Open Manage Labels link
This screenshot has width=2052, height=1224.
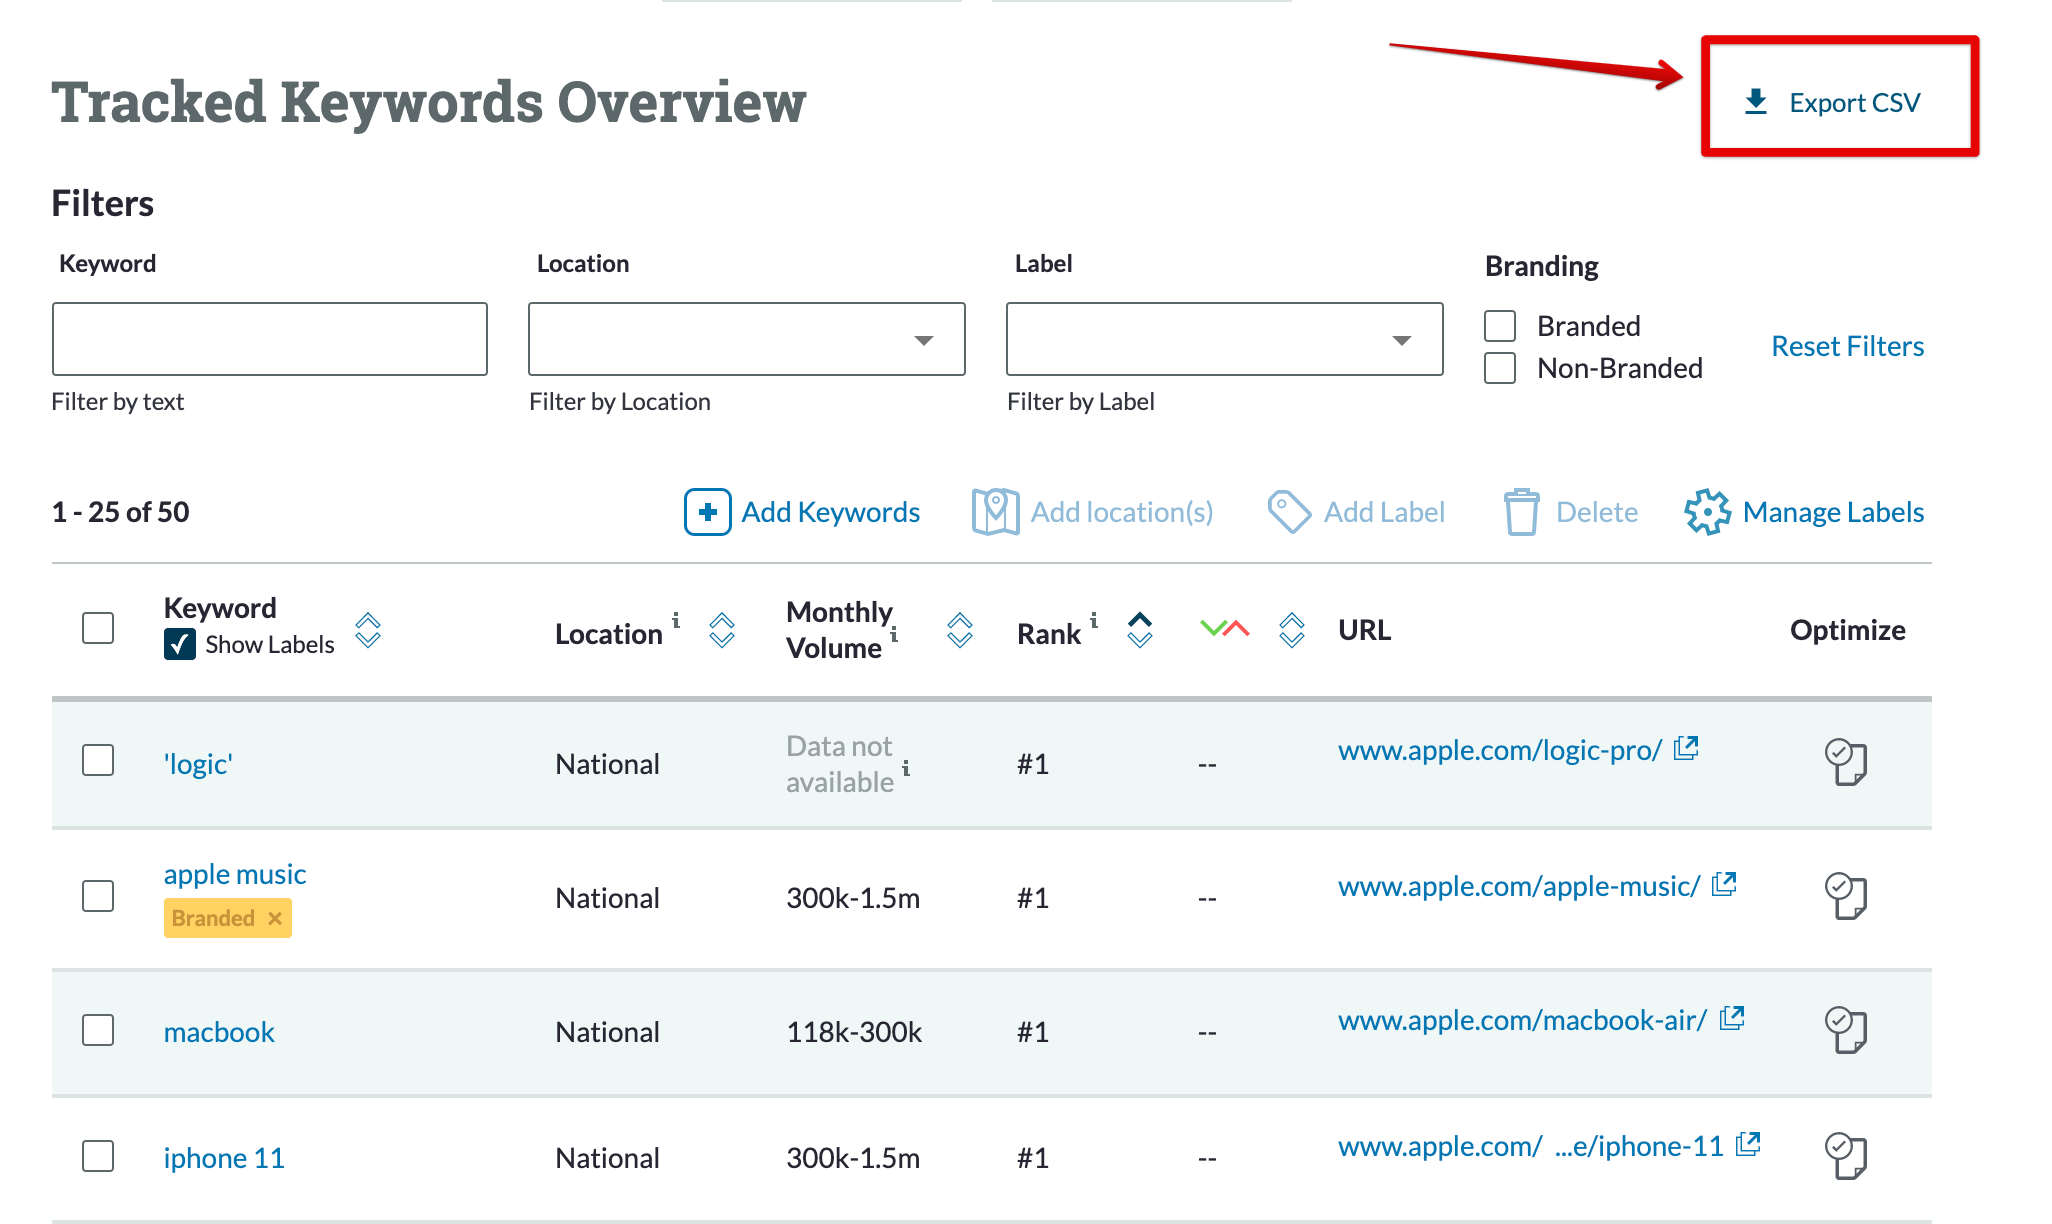pos(1833,512)
